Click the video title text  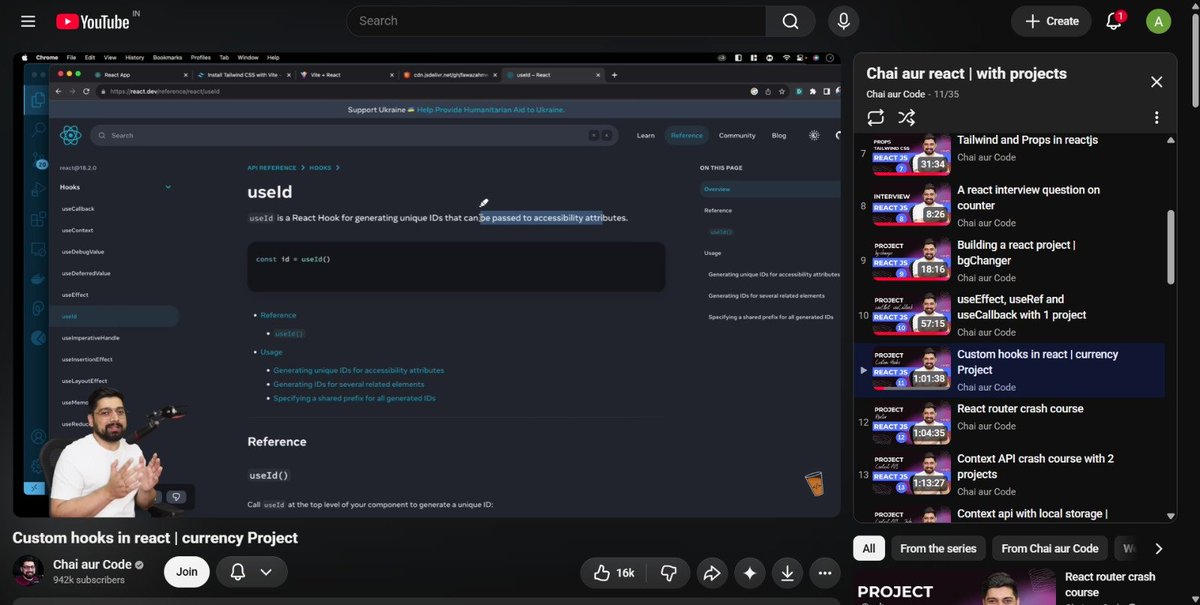pyautogui.click(x=155, y=538)
